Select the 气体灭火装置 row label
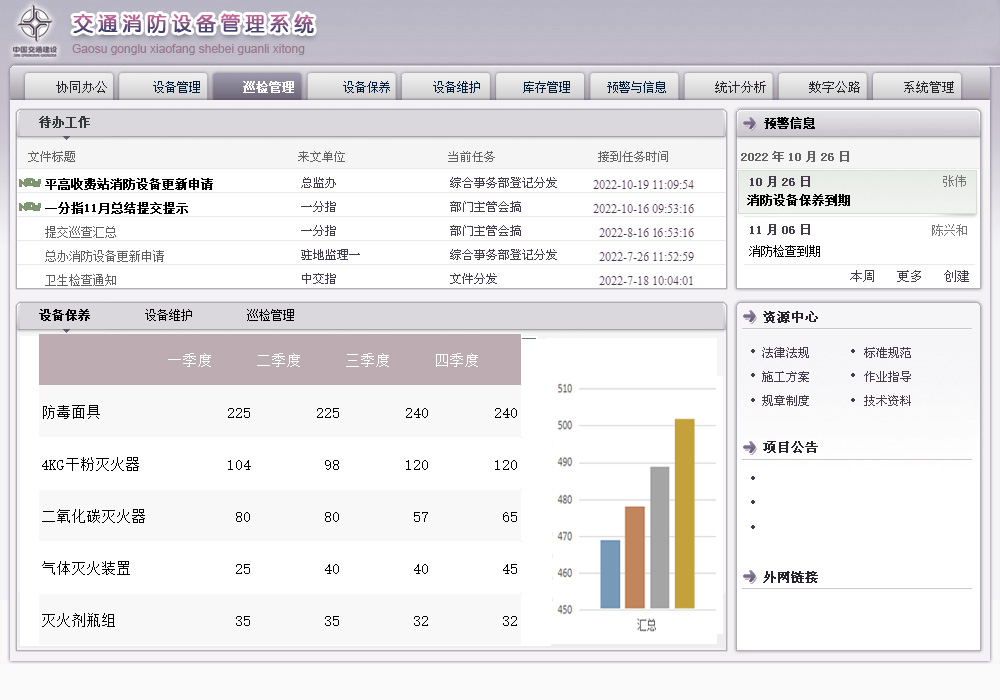Screen dimensions: 1000x700 pyautogui.click(x=85, y=569)
